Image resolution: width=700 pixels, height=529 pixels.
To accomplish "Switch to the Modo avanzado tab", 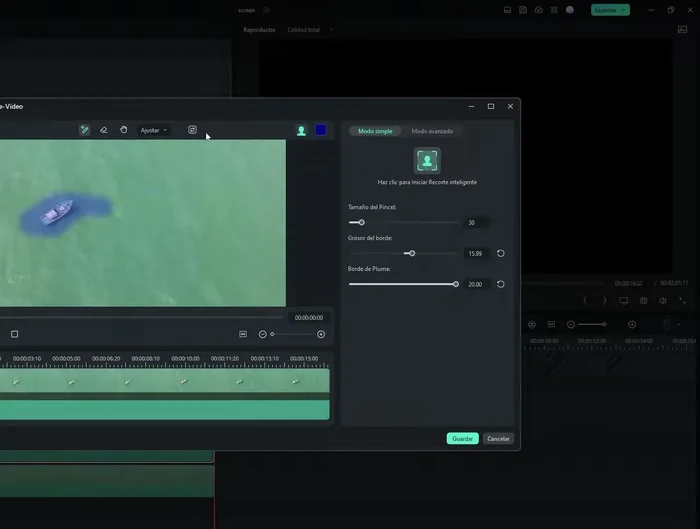I will (432, 131).
